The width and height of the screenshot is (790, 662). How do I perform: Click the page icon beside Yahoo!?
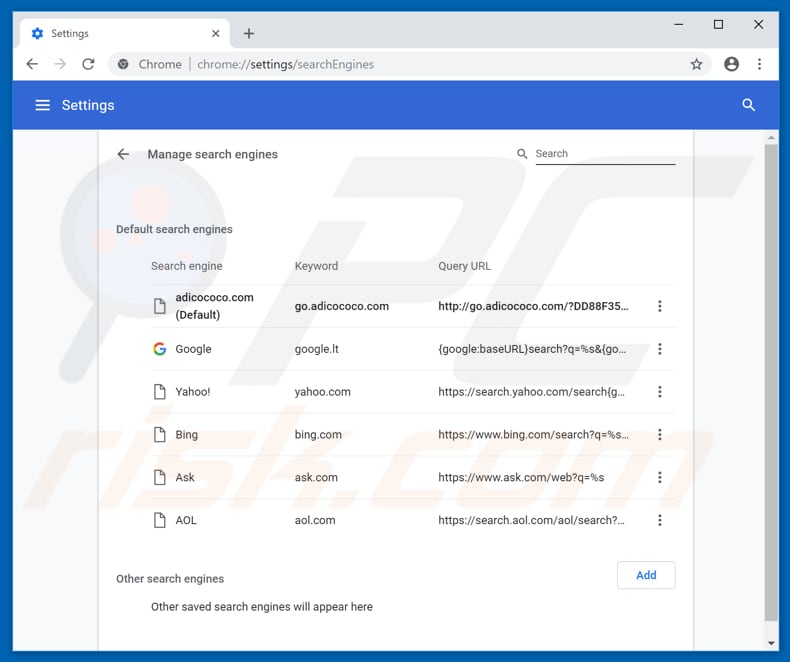point(160,391)
